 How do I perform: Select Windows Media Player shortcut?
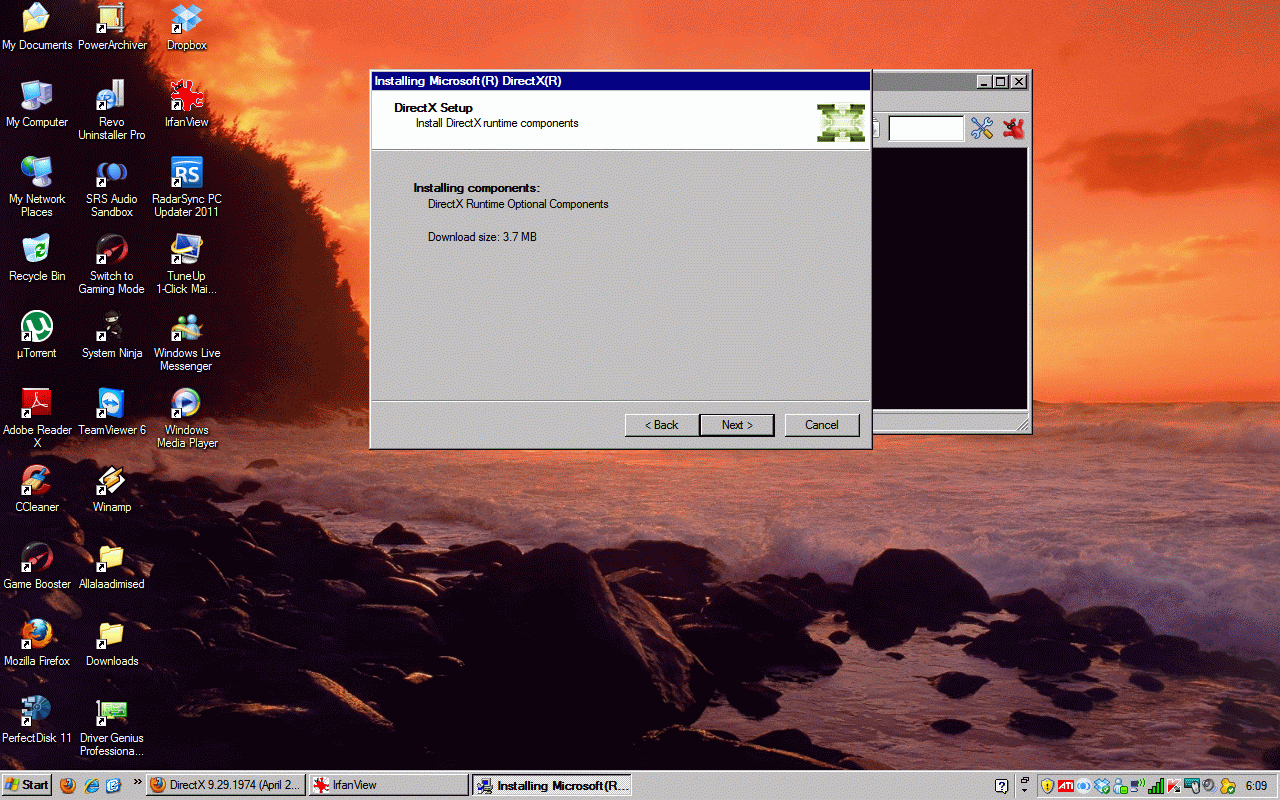(186, 418)
